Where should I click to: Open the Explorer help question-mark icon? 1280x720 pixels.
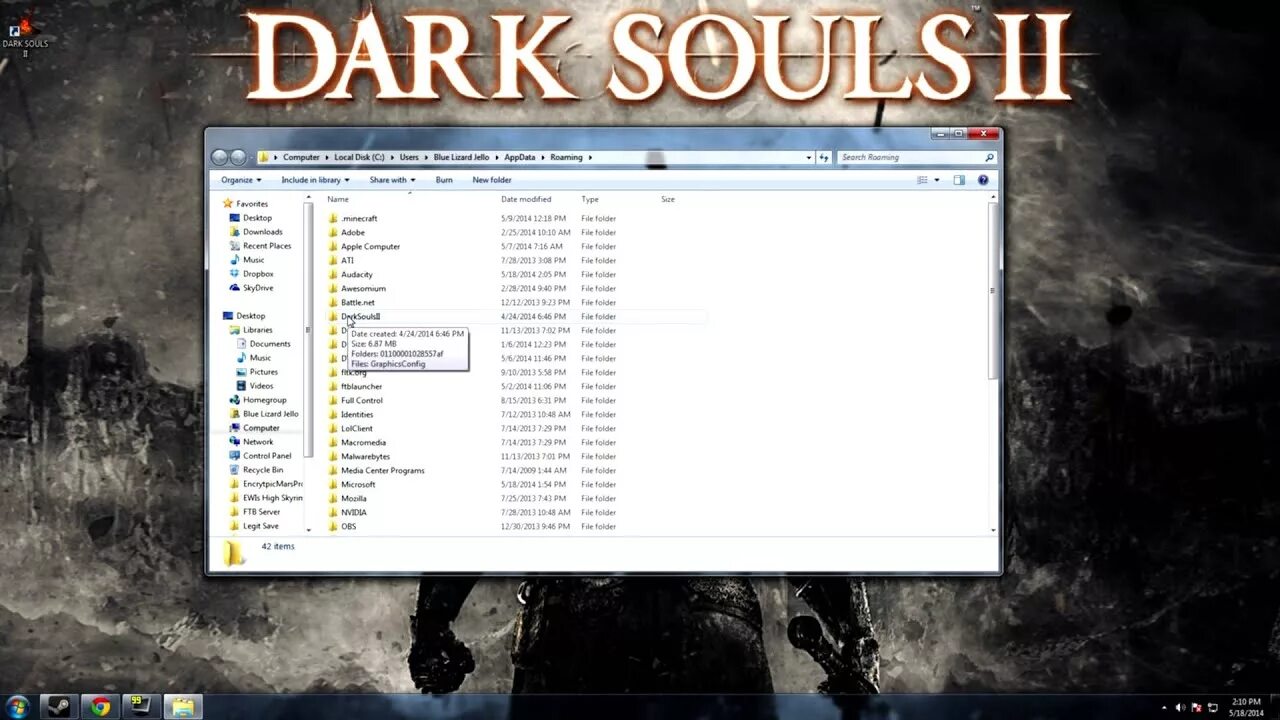pos(983,180)
